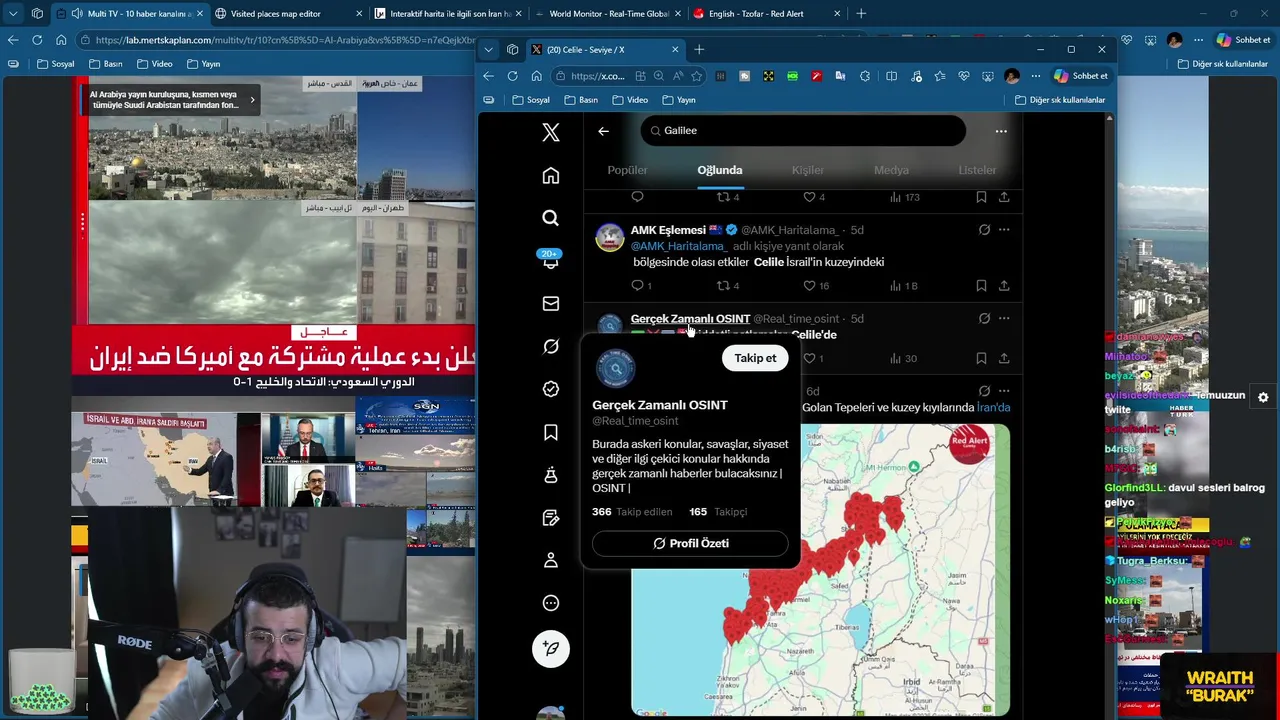Reply to the AMK Eşlemesi tweet
Viewport: 1280px width, 720px height.
pos(641,286)
